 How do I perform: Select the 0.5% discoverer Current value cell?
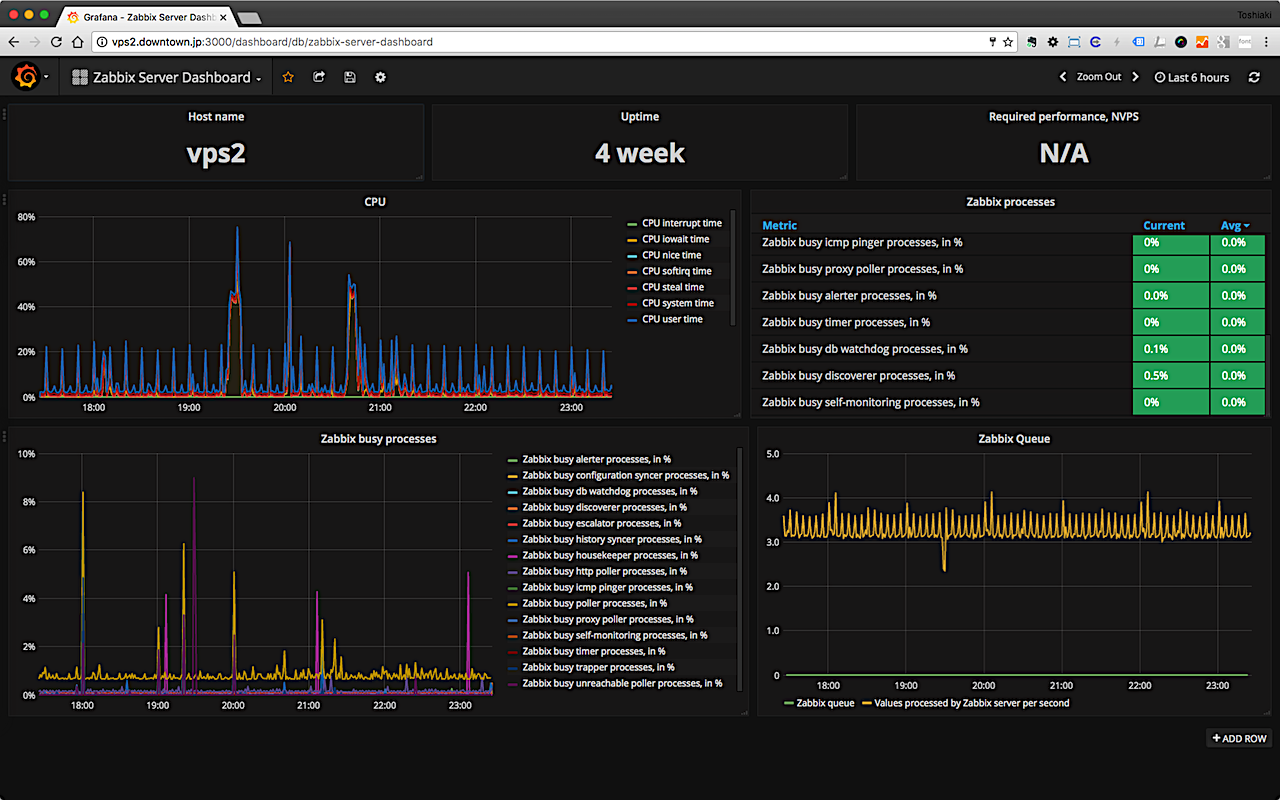1171,376
